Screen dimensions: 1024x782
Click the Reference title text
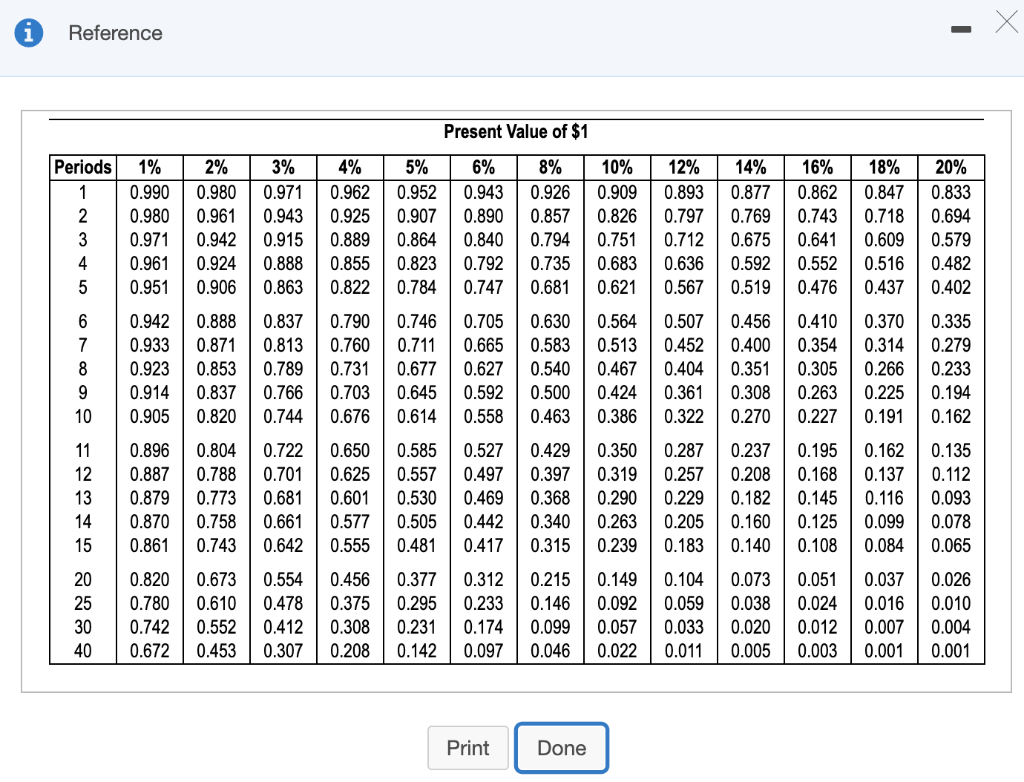115,33
